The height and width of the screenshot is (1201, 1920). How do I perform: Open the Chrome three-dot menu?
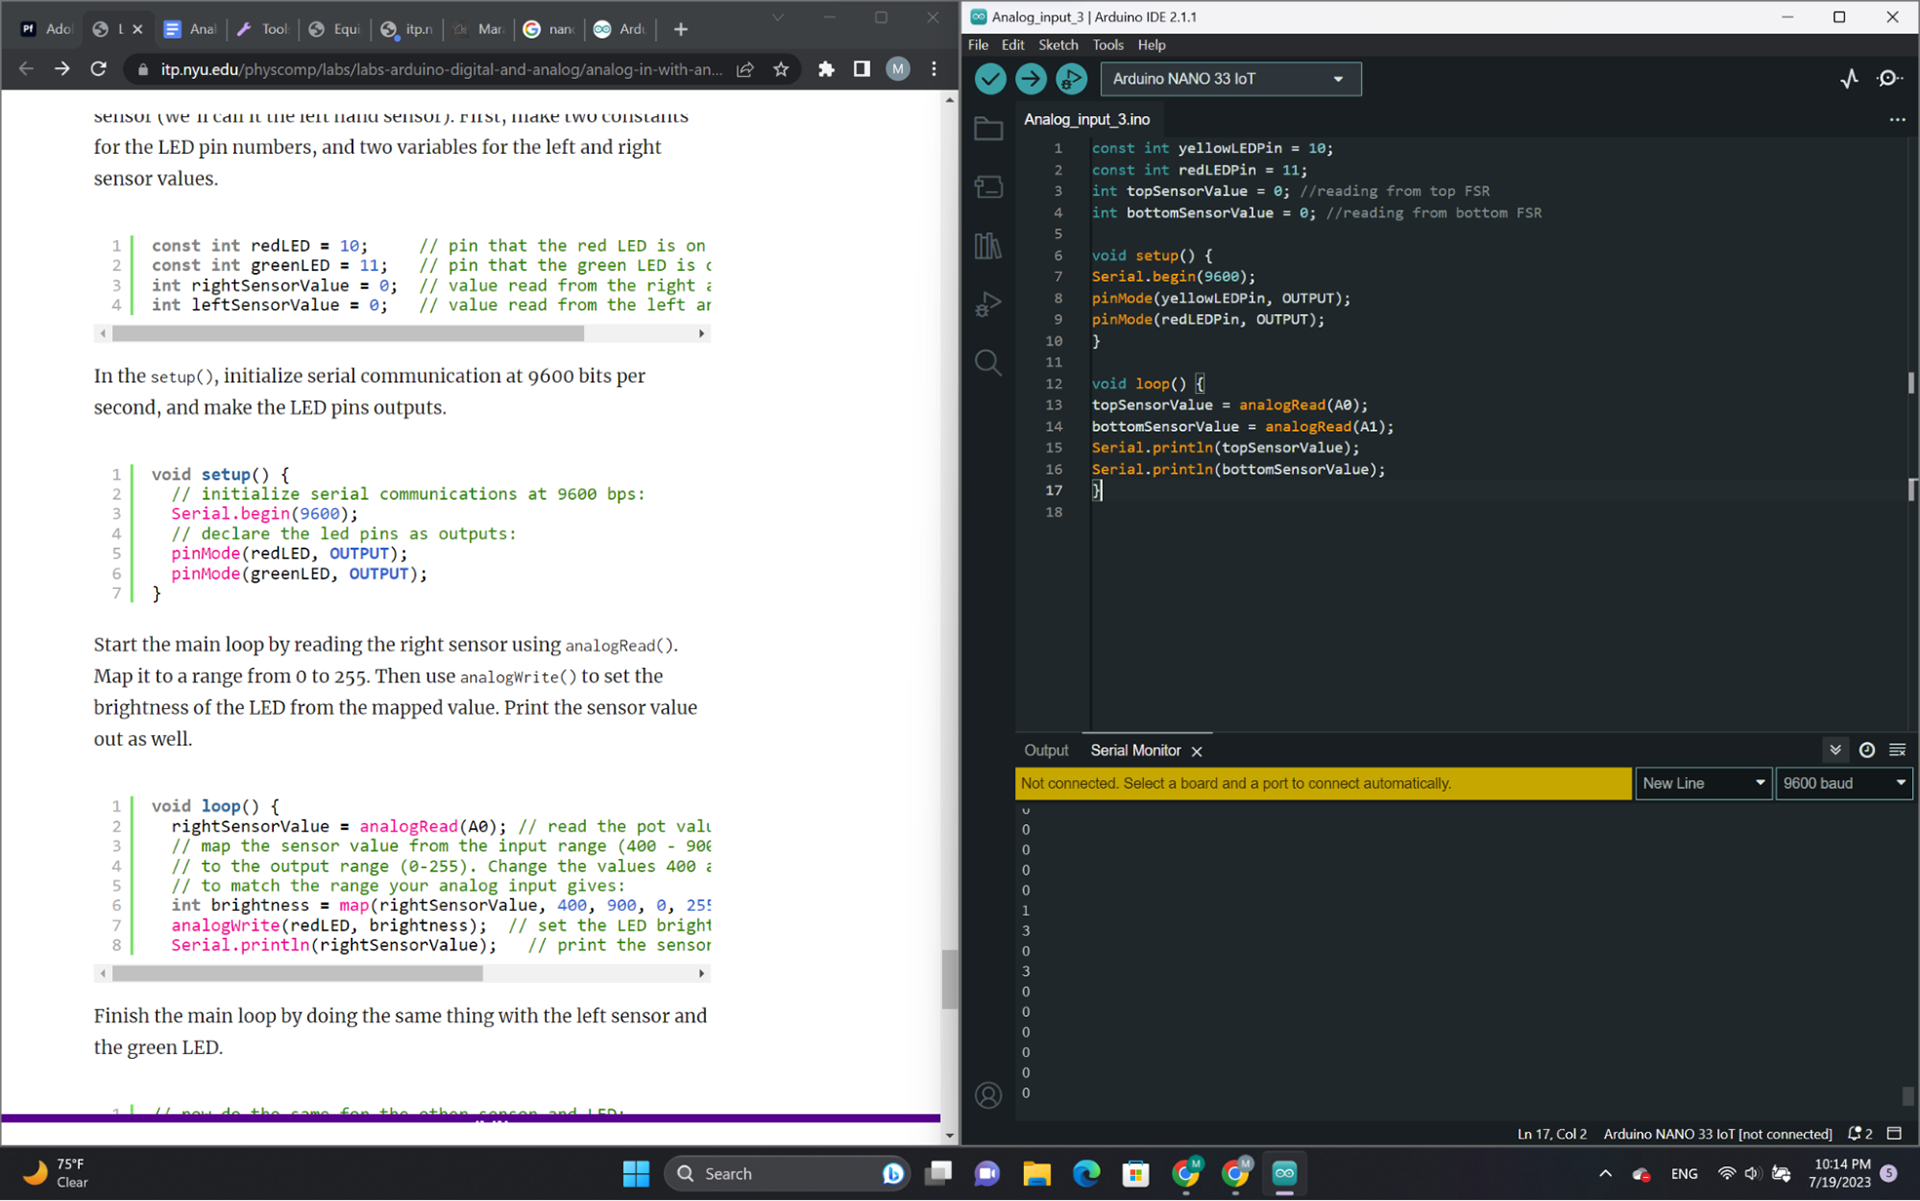pos(934,69)
